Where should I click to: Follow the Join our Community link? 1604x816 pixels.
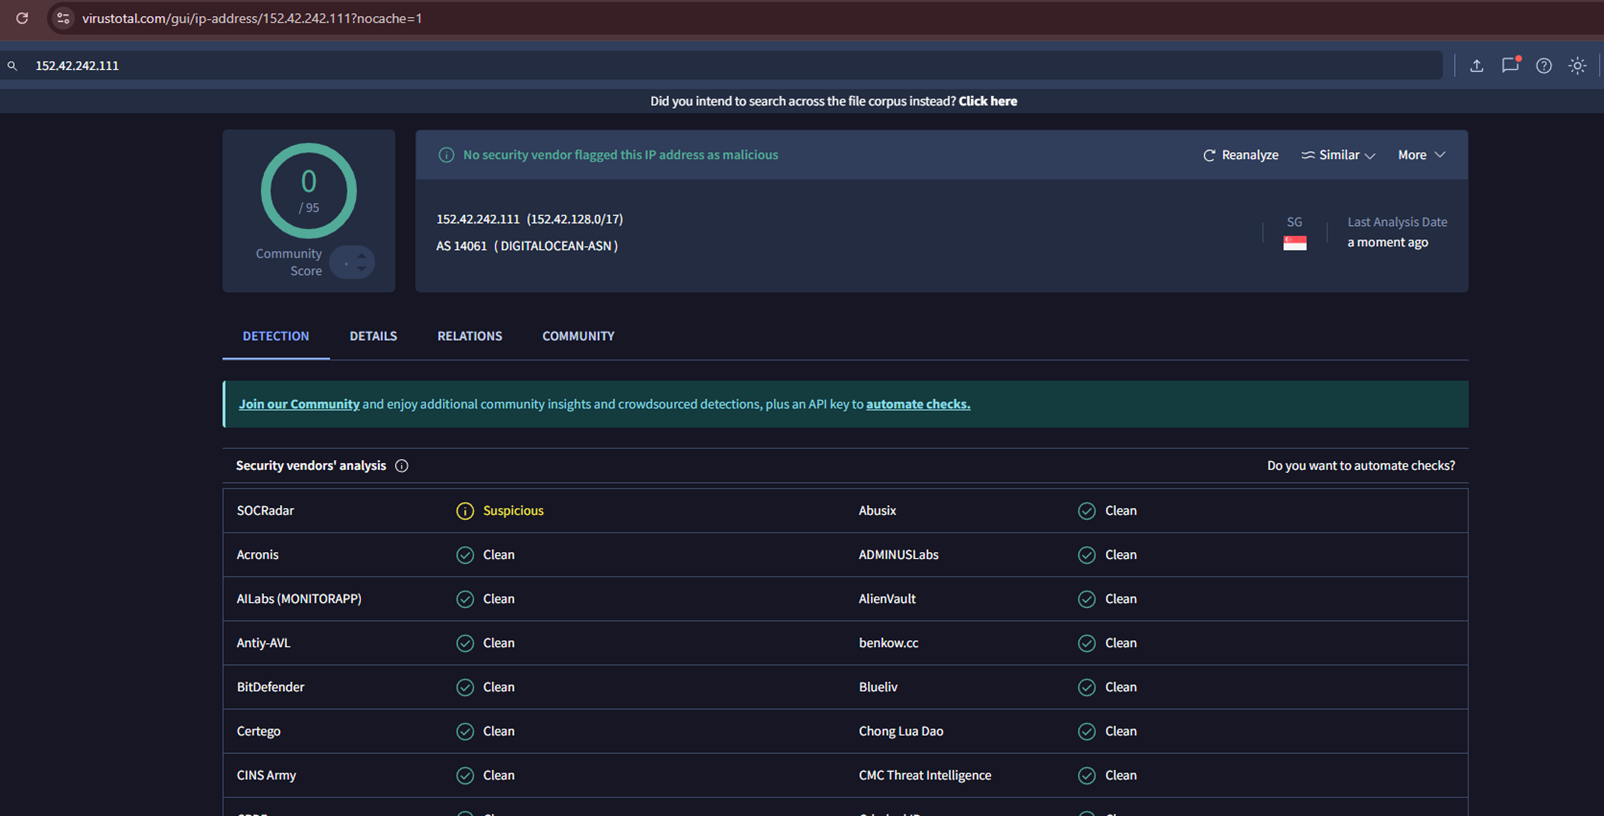click(299, 404)
